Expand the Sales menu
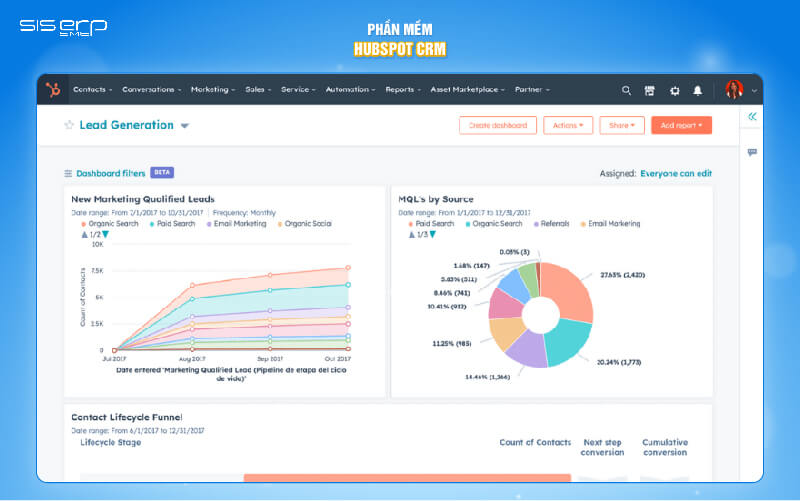This screenshot has height=501, width=800. tap(258, 89)
